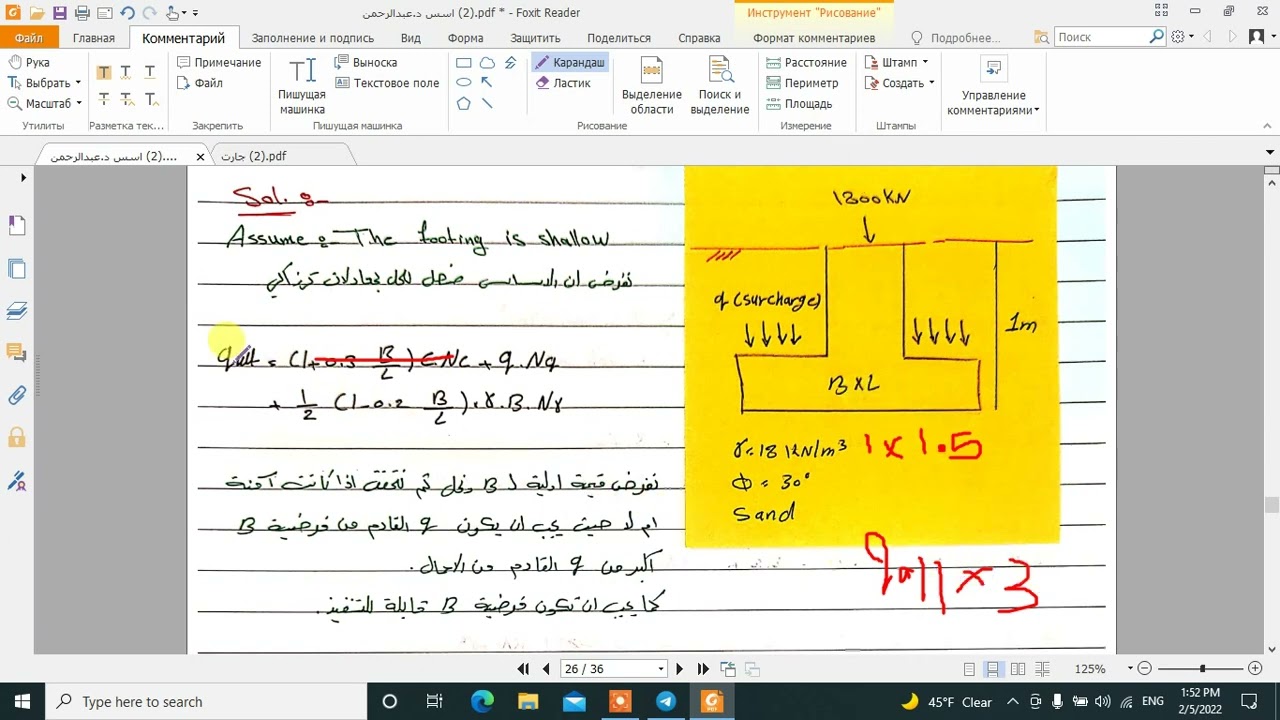This screenshot has height=720, width=1280.
Task: Expand the Масштаб dropdown arrow
Action: pyautogui.click(x=78, y=103)
